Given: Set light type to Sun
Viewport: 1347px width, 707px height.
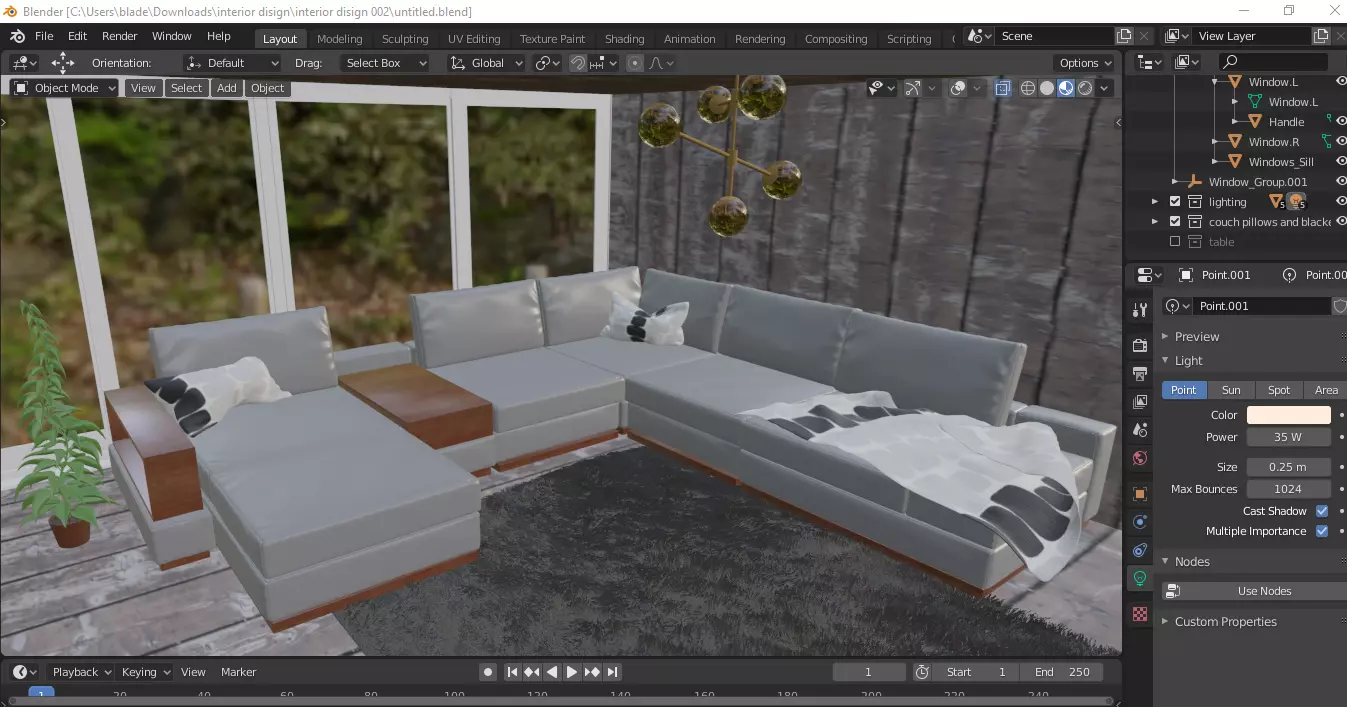Looking at the screenshot, I should tap(1231, 390).
